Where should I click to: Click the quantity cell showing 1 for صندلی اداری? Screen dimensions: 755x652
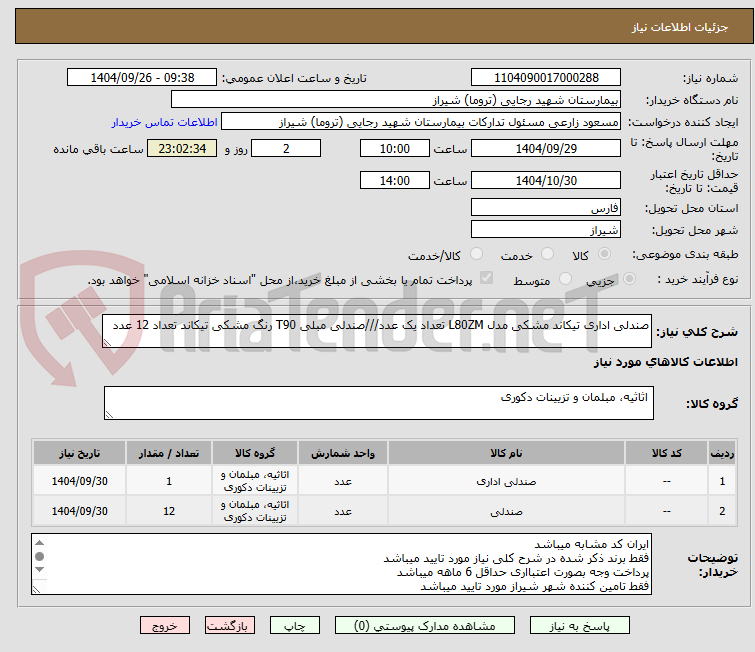point(169,481)
